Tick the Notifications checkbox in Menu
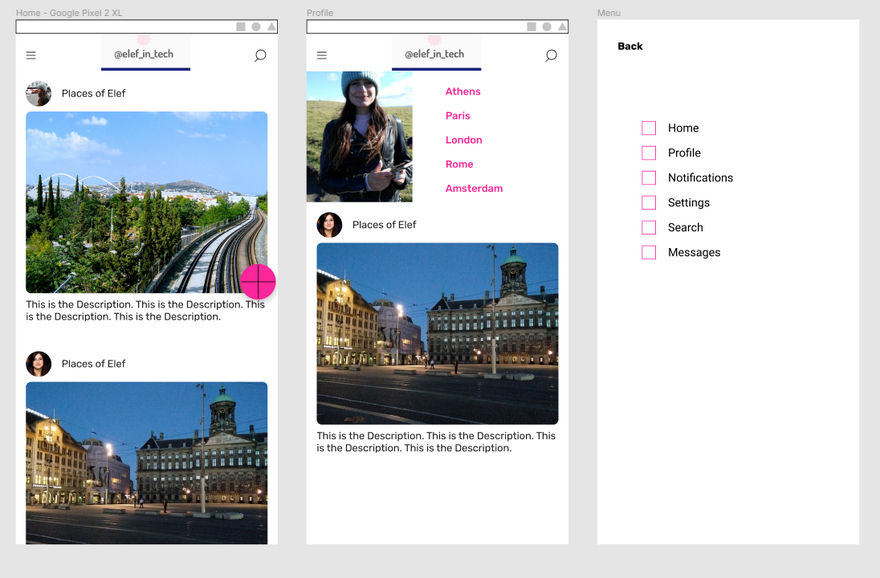The width and height of the screenshot is (880, 578). (x=649, y=178)
